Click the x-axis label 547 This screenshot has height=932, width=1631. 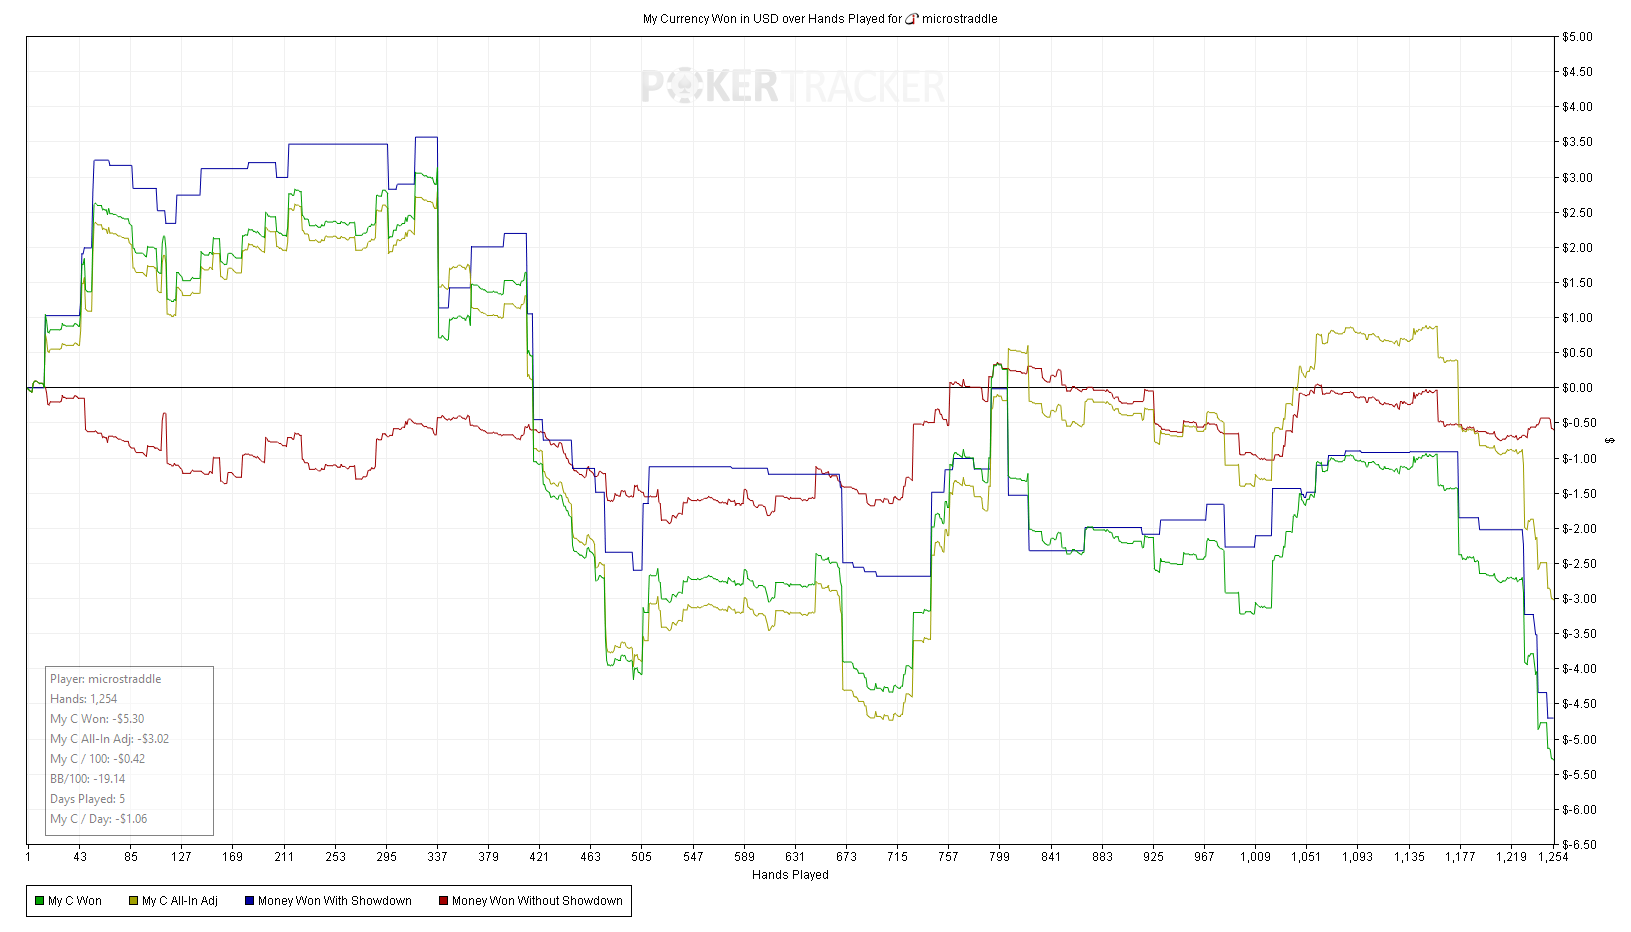[x=694, y=857]
